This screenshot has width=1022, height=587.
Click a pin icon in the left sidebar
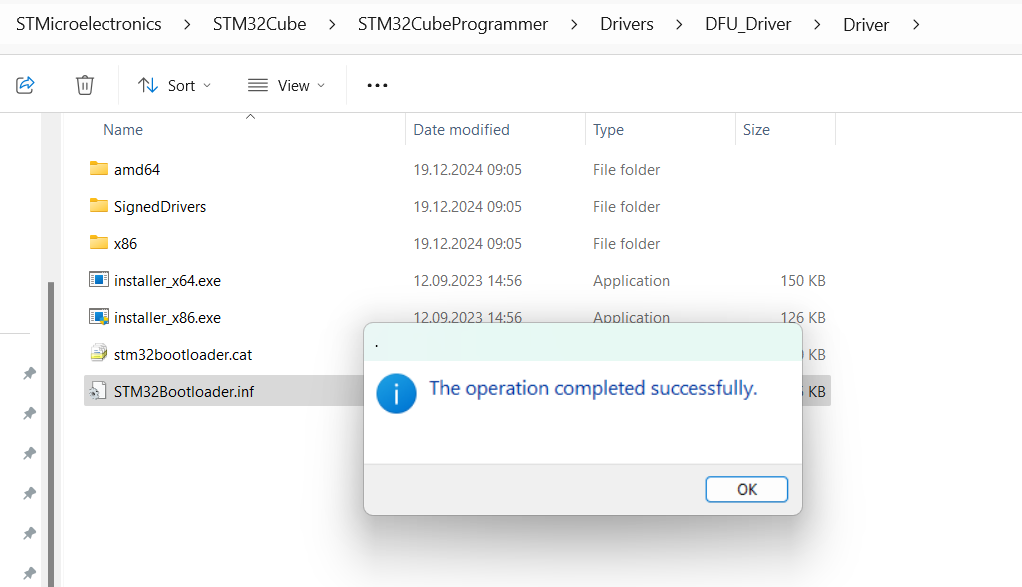point(29,373)
